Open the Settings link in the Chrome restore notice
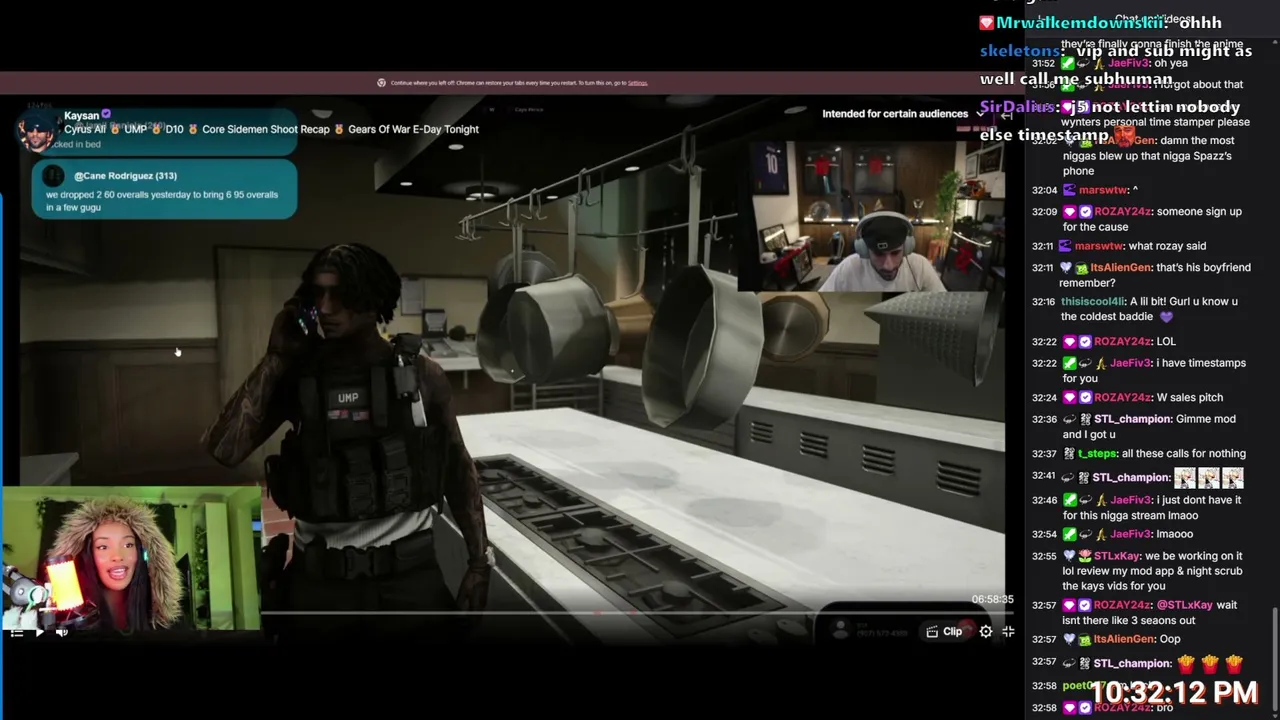 click(x=637, y=83)
